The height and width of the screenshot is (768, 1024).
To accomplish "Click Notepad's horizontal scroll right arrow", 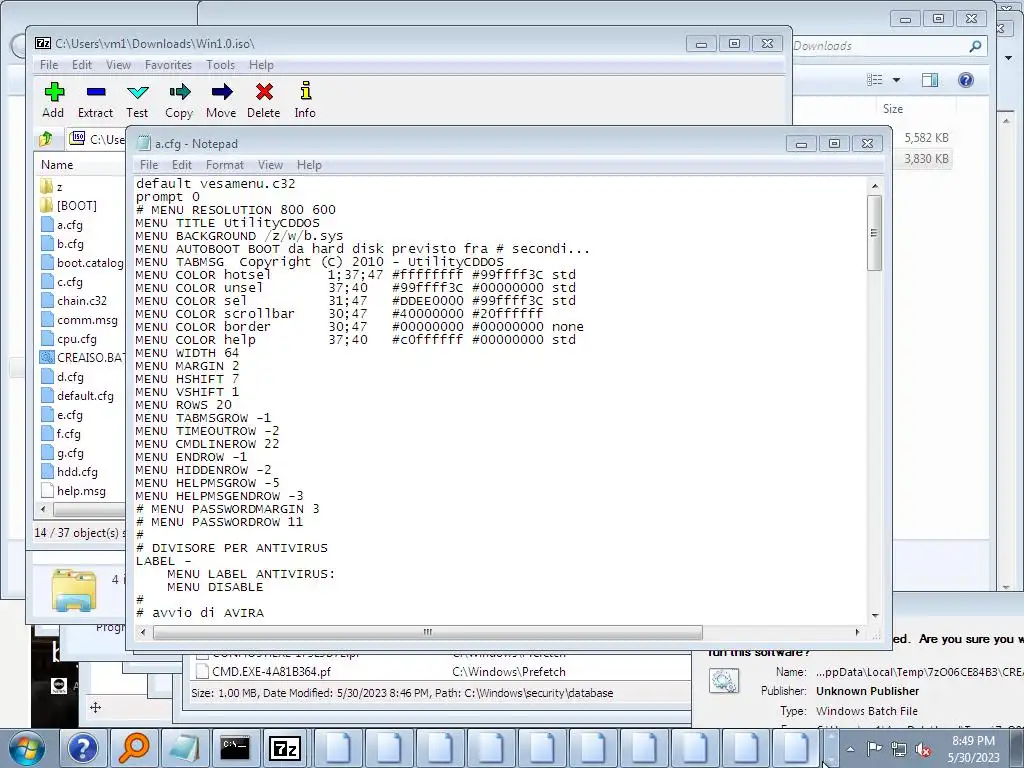I will [x=857, y=632].
